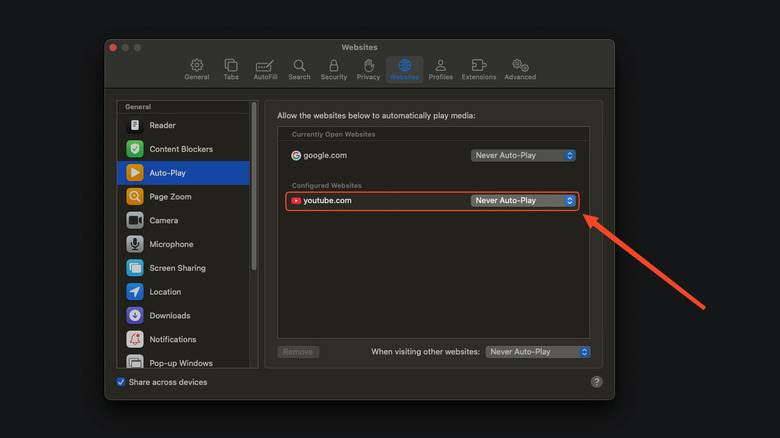Switch to the Tabs preferences pane
Screen dimensions: 780x438
[x=231, y=69]
